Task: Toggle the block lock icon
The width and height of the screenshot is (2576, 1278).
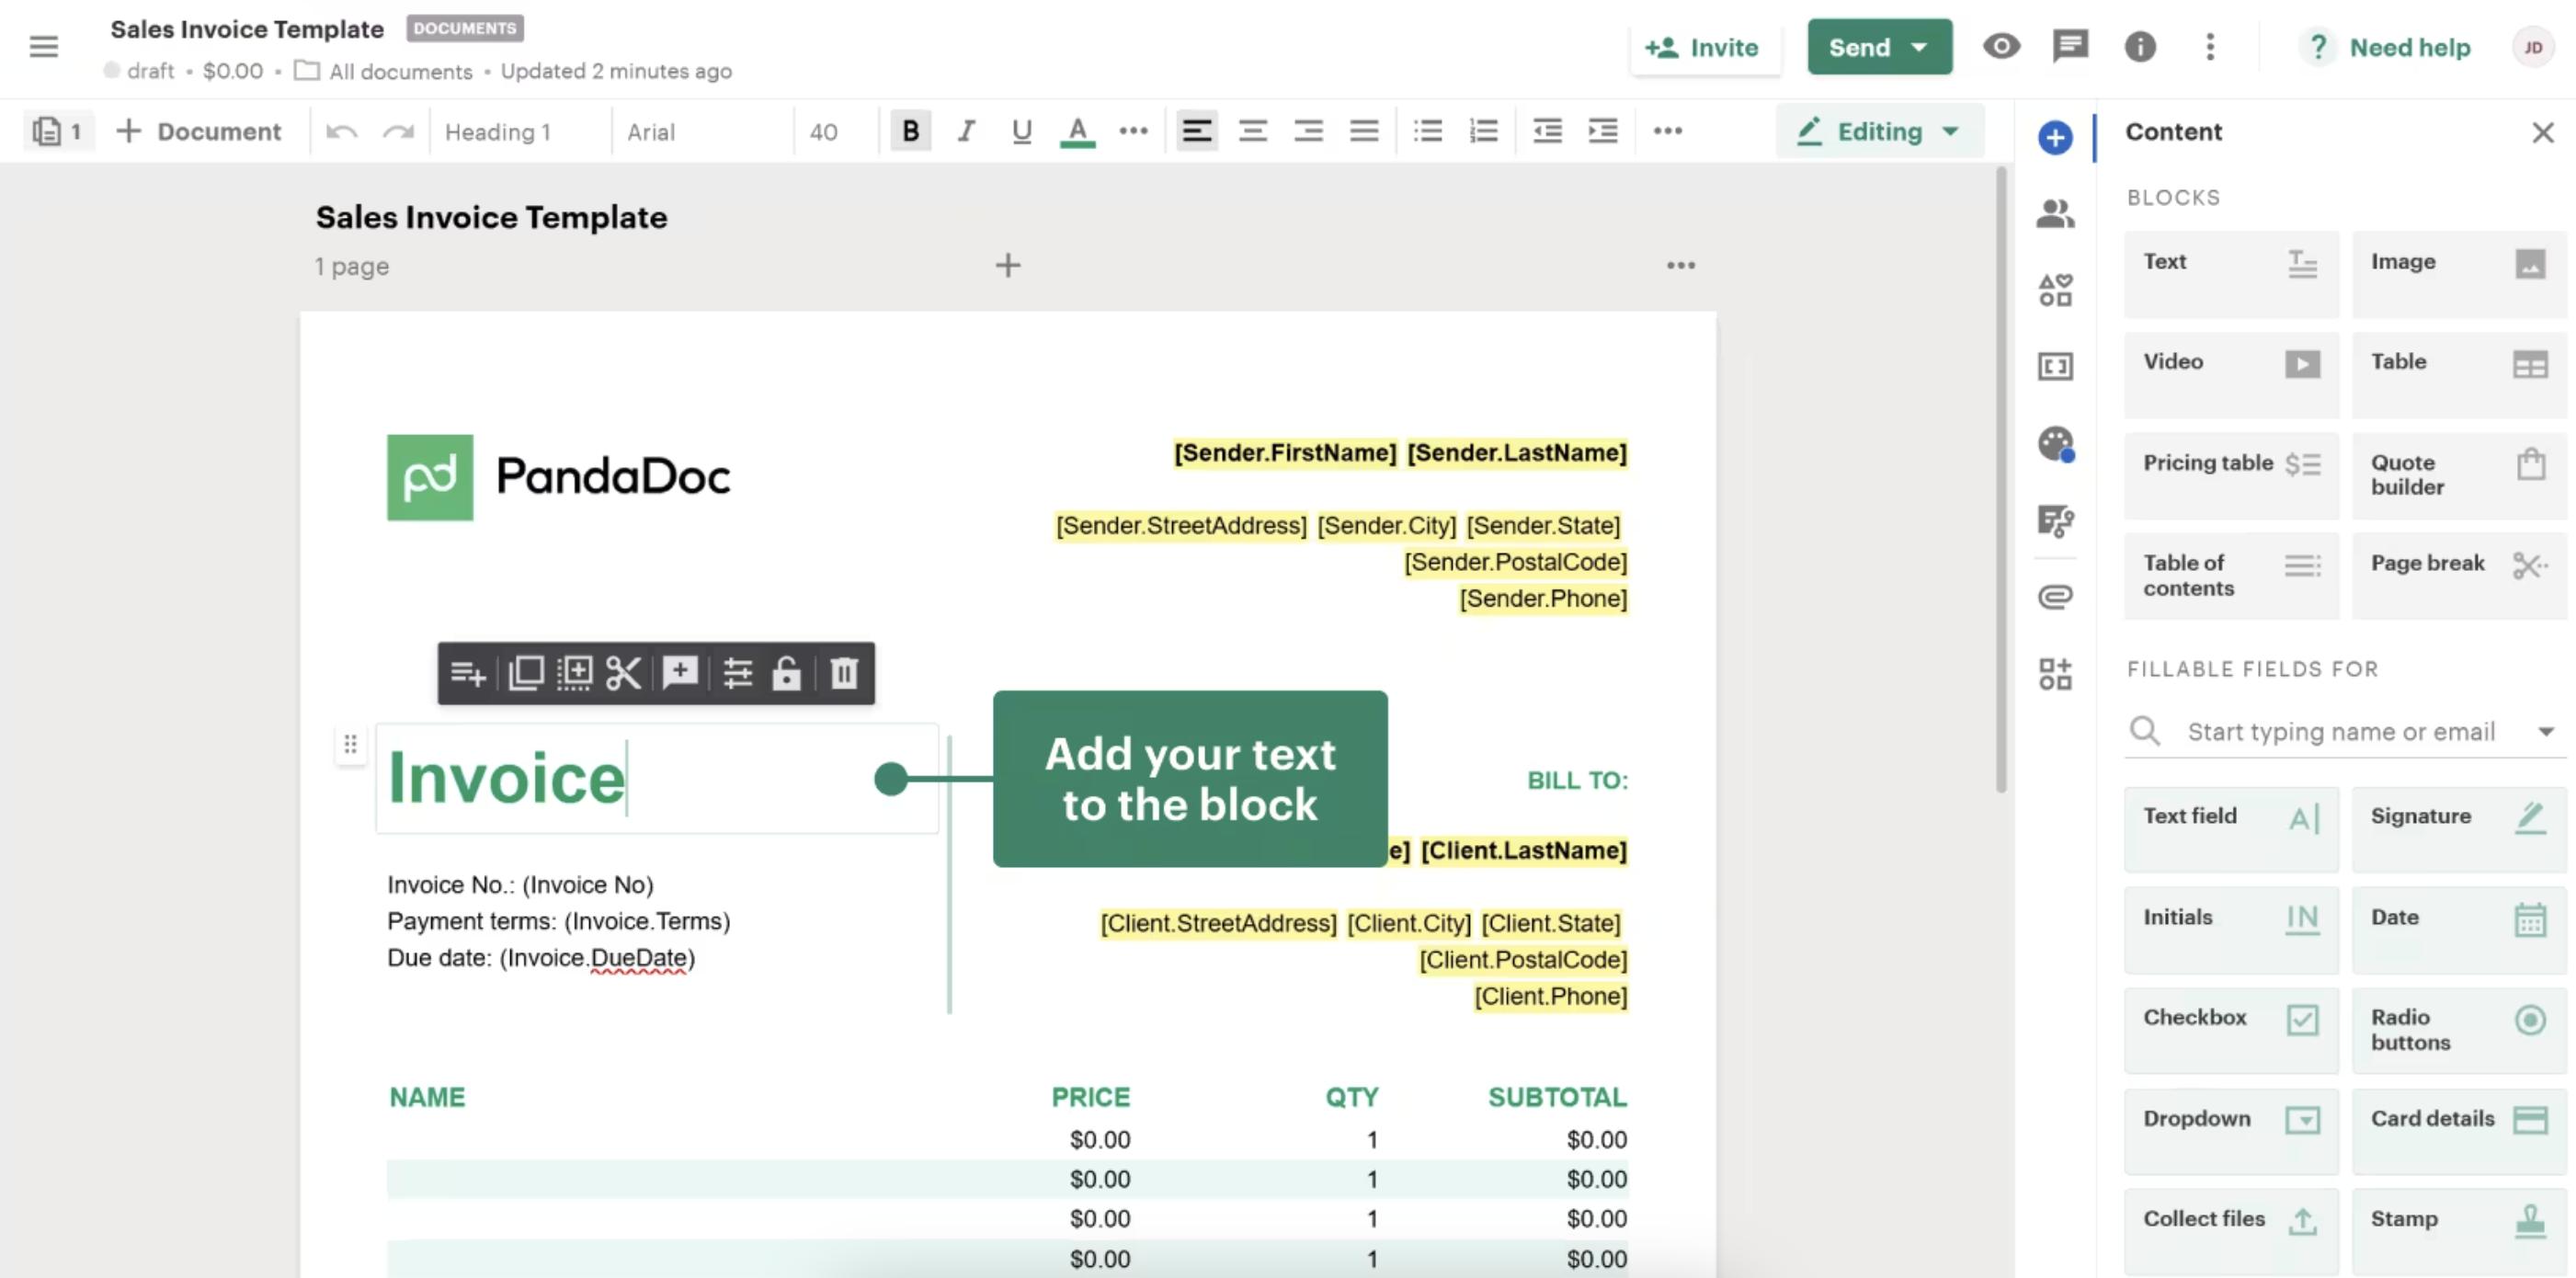Action: pyautogui.click(x=786, y=673)
